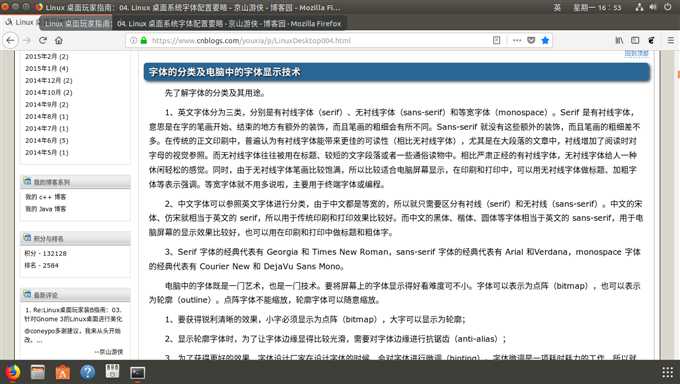Click the 积分 - 132128 text

(x=46, y=253)
